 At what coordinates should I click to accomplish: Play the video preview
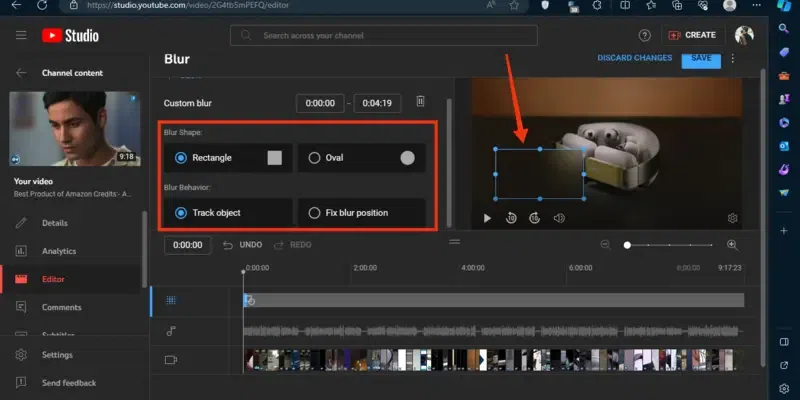[x=487, y=218]
